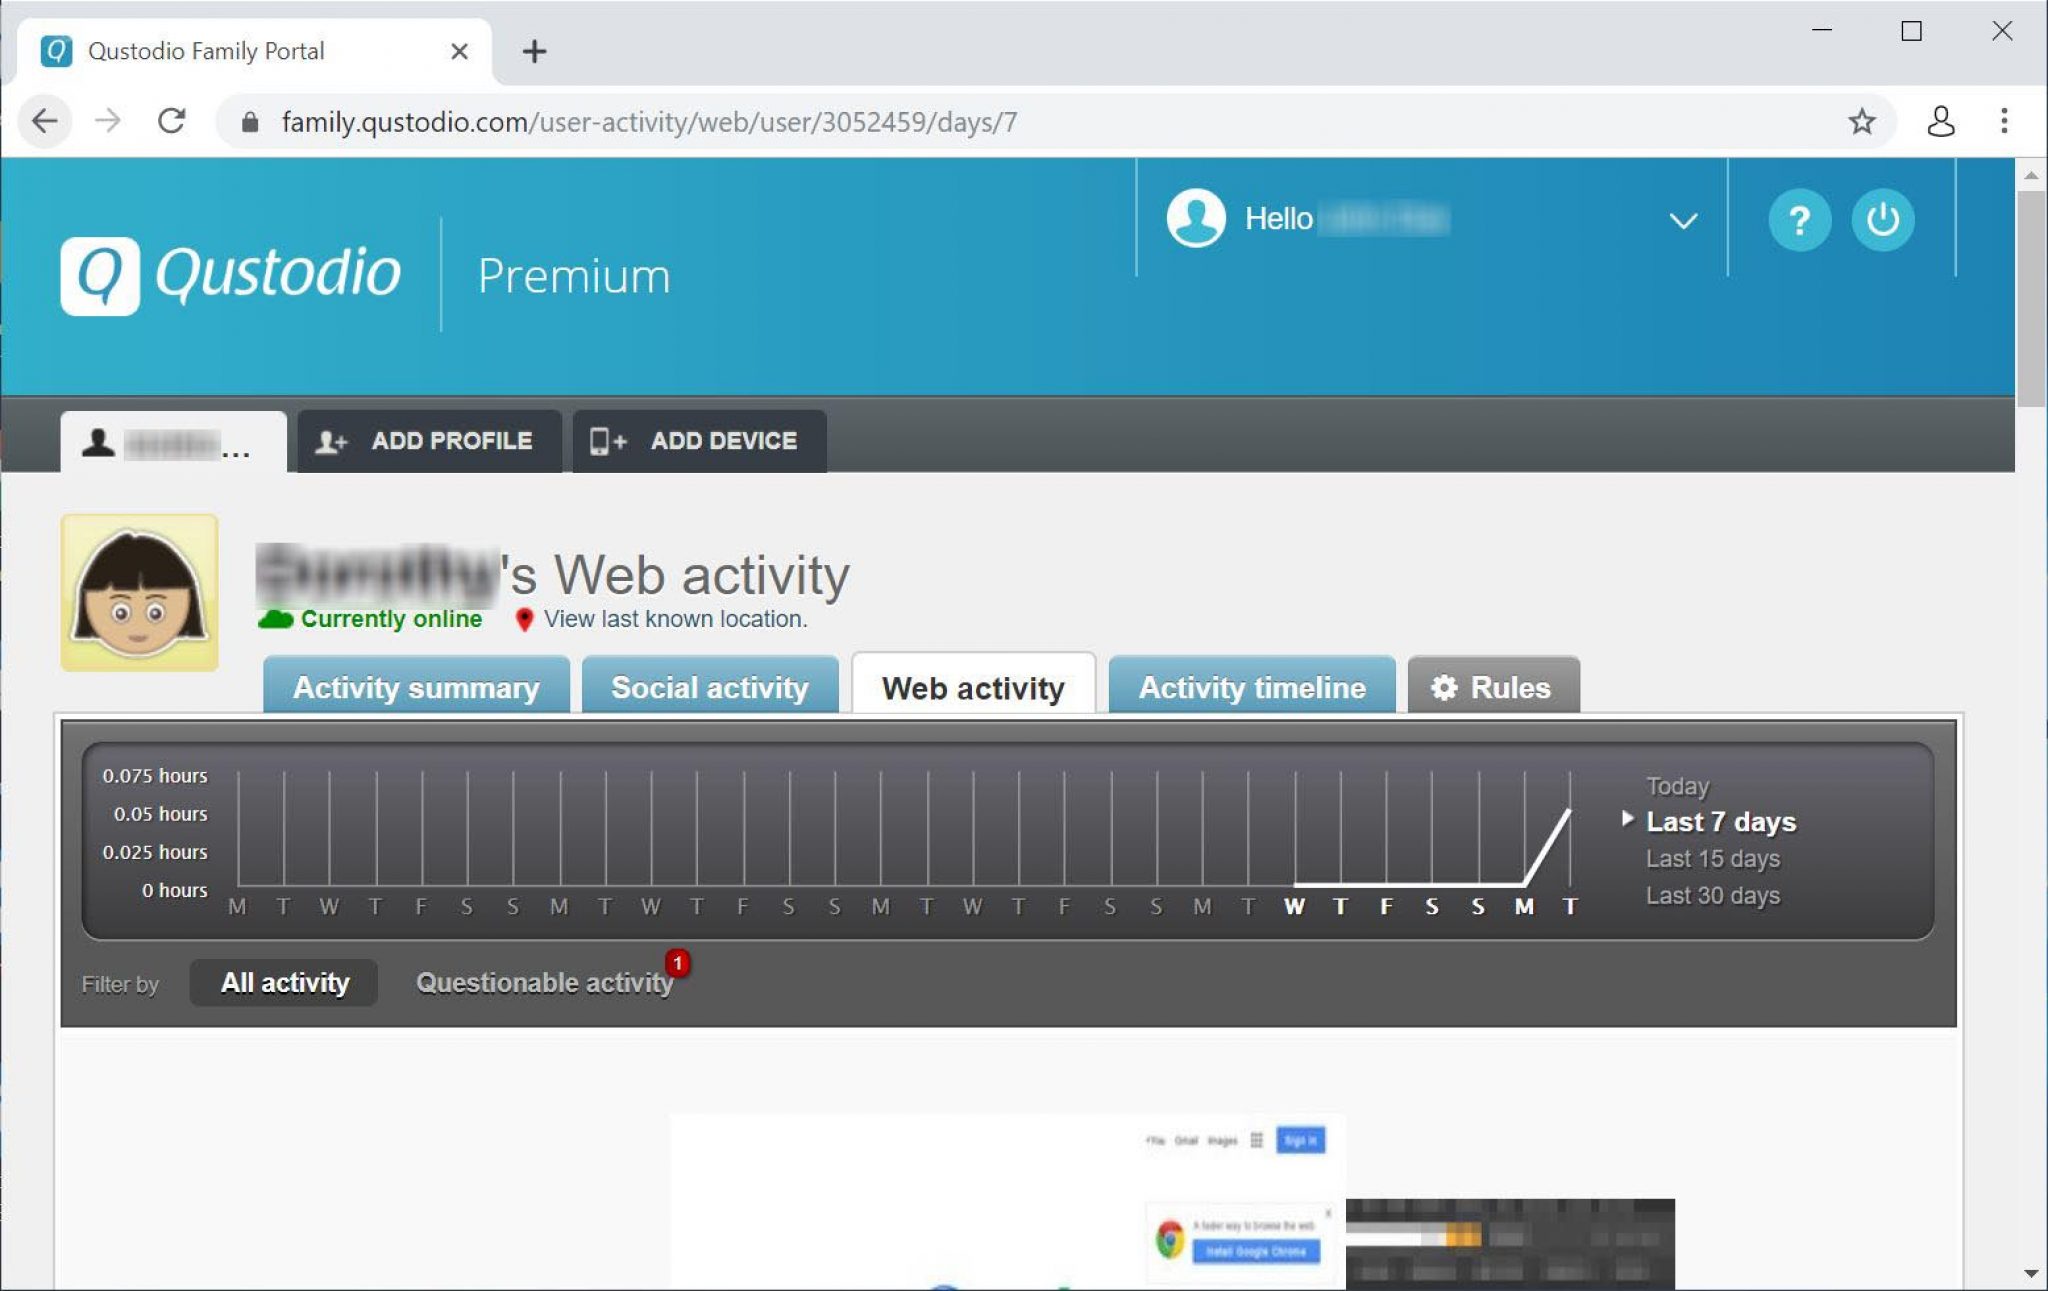This screenshot has height=1291, width=2048.
Task: Select the Questionable activity filter toggle
Action: pyautogui.click(x=544, y=982)
